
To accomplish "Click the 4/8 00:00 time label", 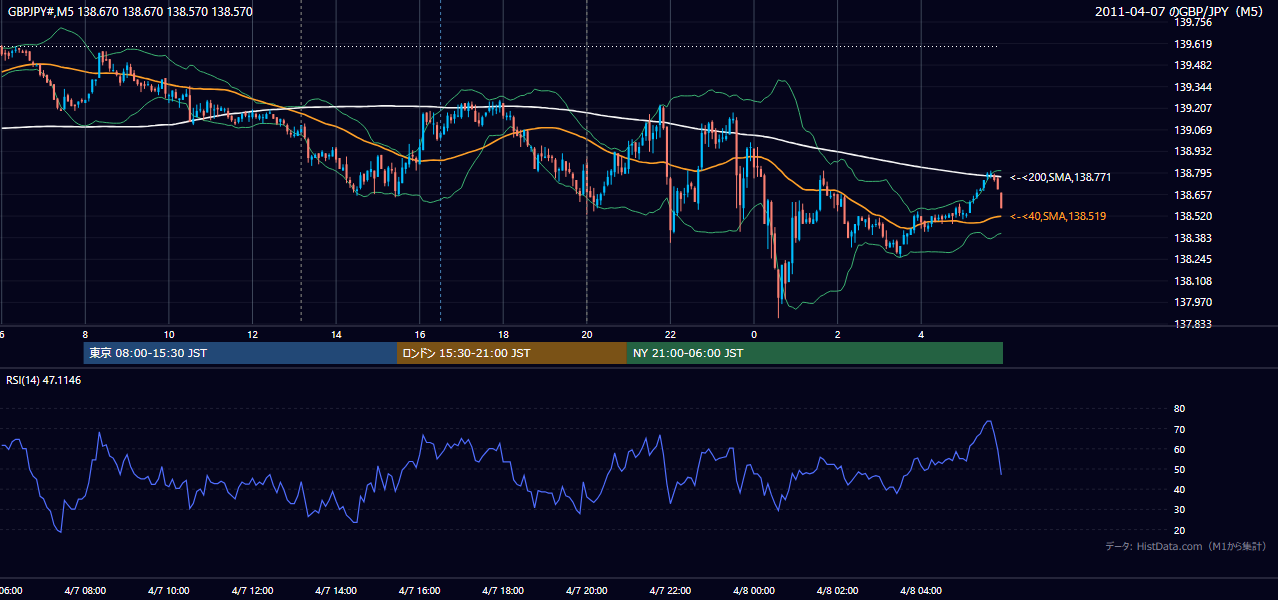I will click(755, 591).
